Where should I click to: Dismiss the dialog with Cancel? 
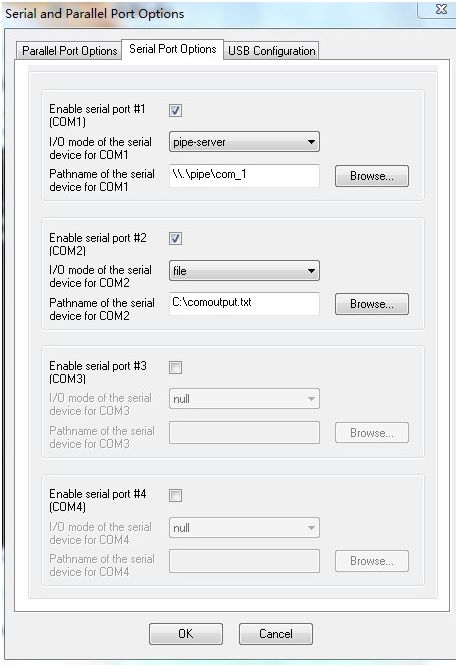(x=276, y=634)
